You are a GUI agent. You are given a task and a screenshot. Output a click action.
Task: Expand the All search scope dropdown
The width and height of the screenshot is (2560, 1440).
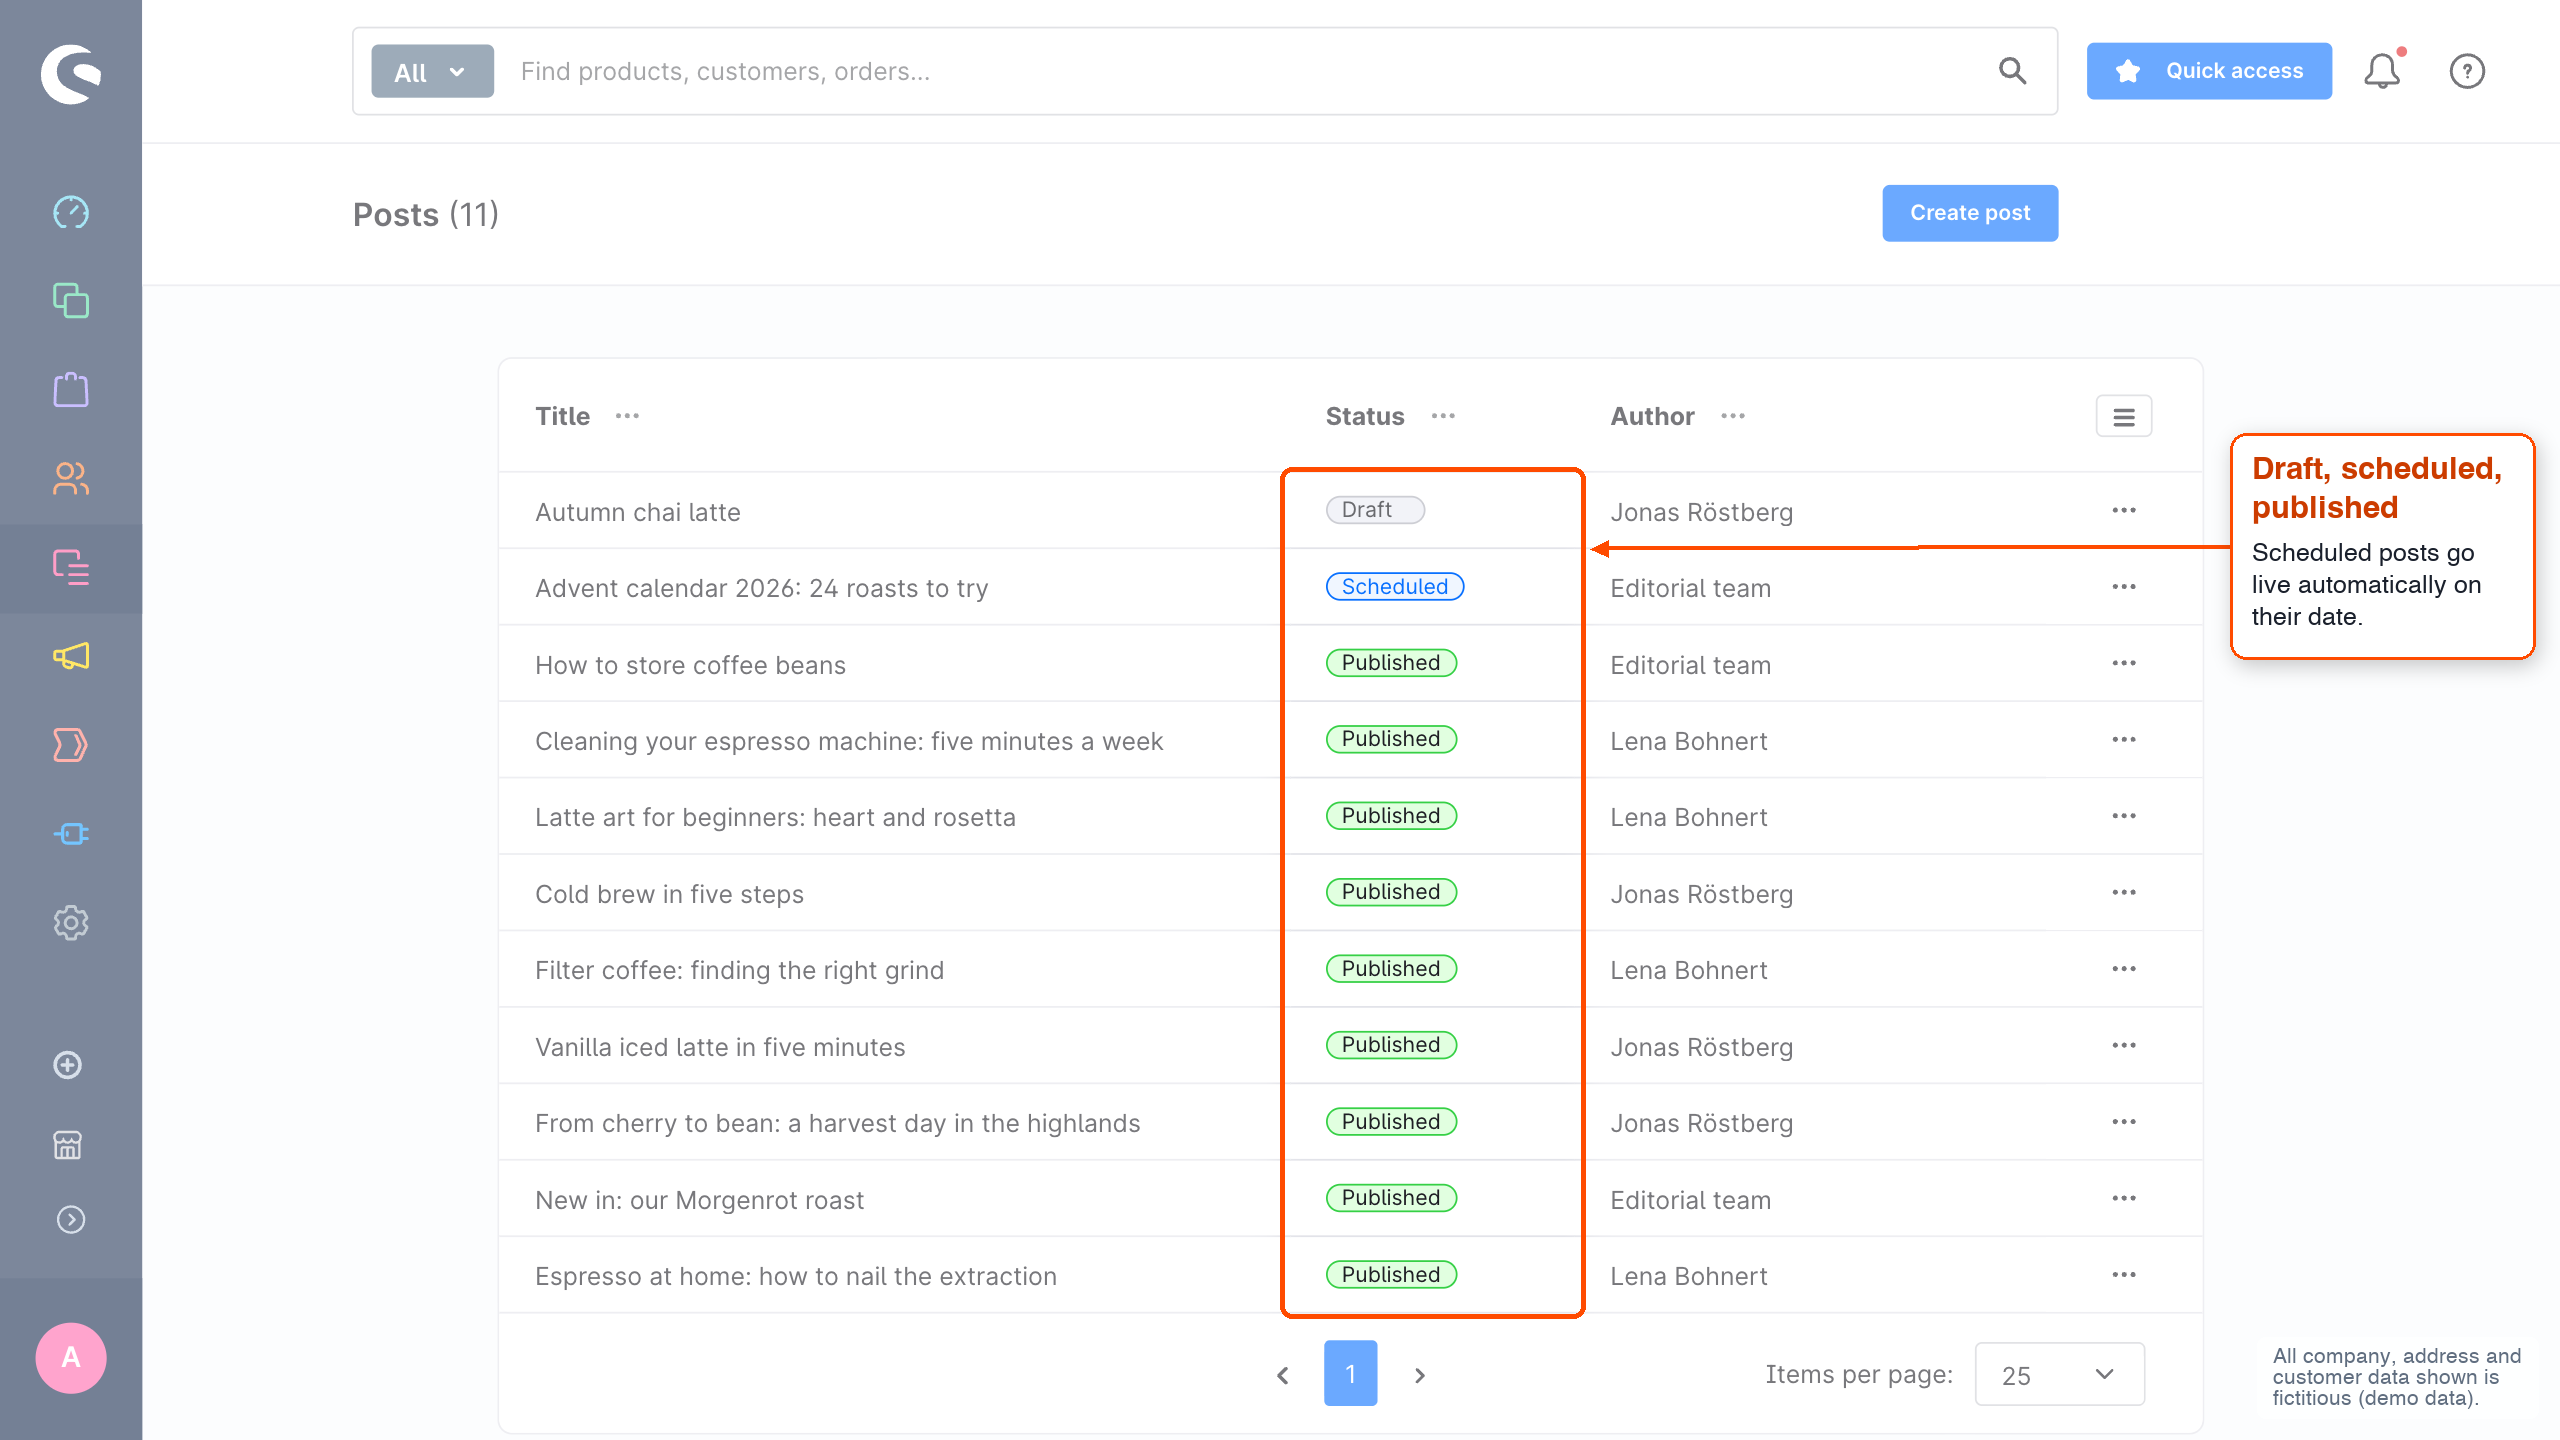click(432, 71)
